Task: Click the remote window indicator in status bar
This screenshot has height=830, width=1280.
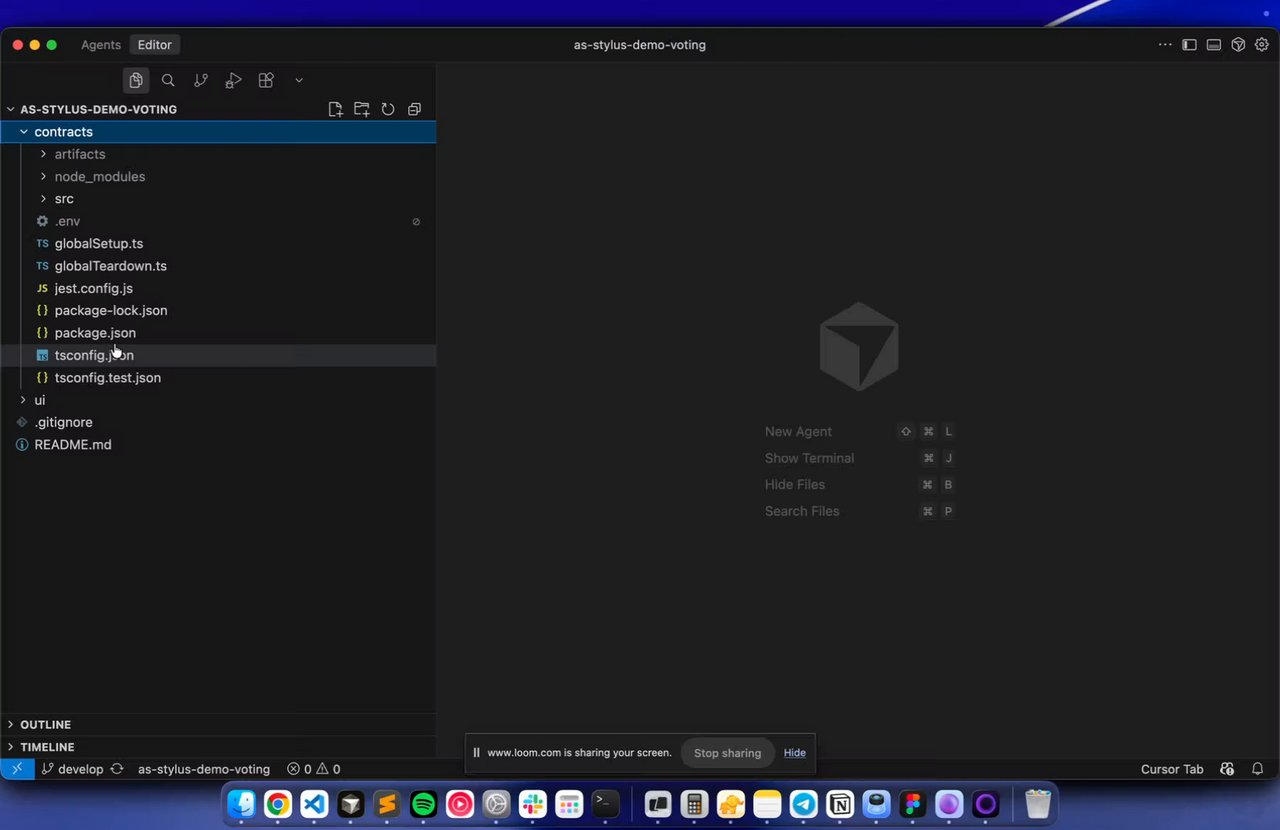Action: click(x=17, y=769)
